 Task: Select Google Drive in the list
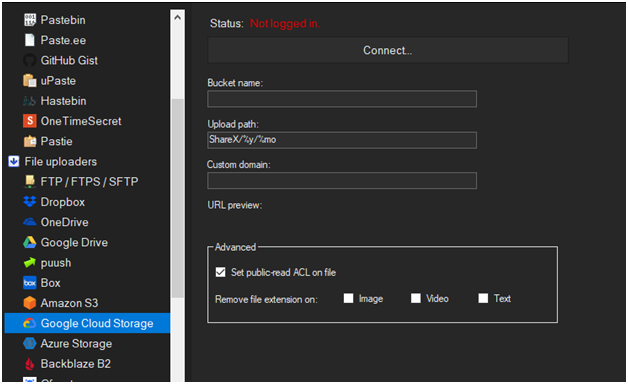point(74,242)
